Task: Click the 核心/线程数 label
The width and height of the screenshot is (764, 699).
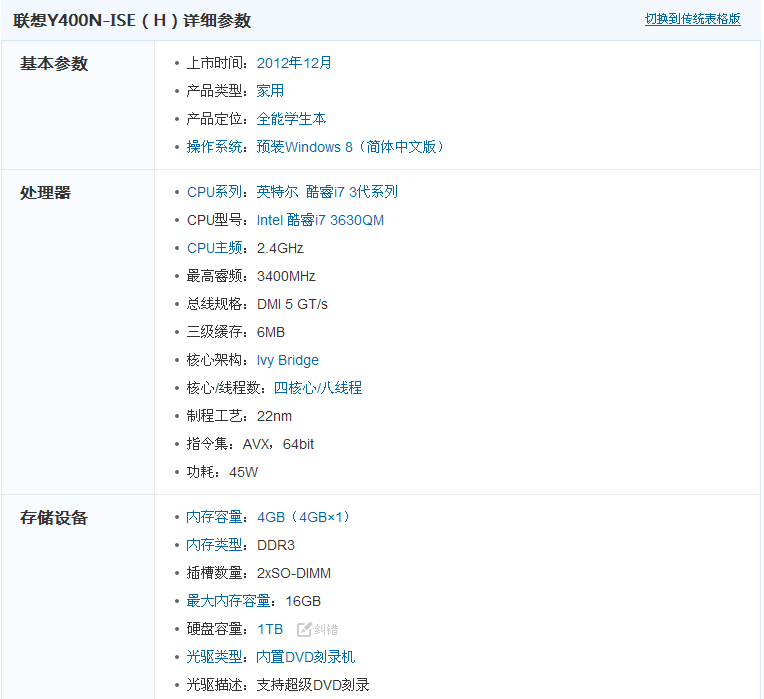Action: (223, 388)
